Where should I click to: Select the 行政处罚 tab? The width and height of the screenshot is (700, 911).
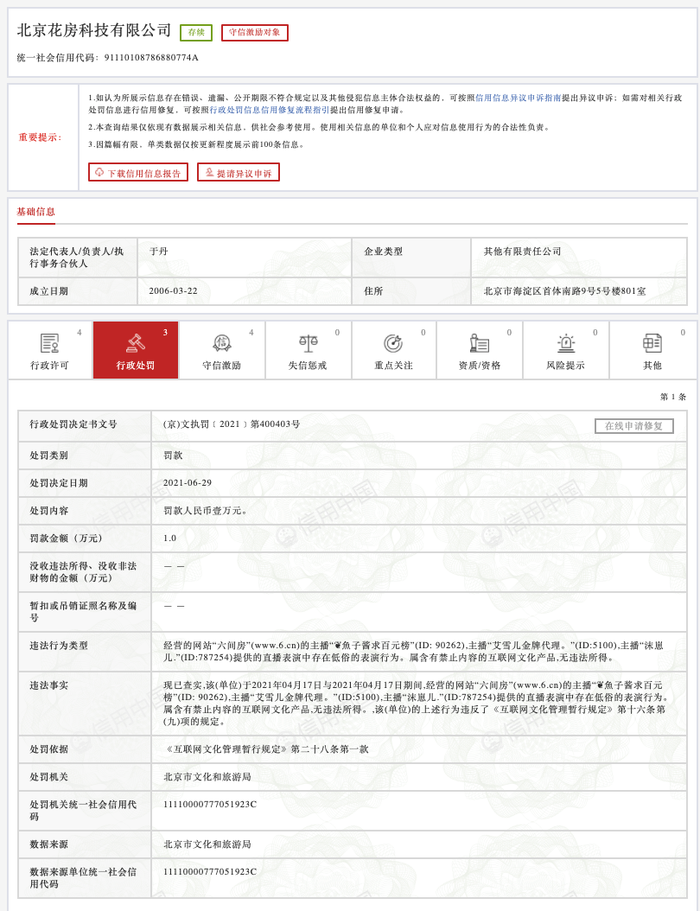coord(135,350)
